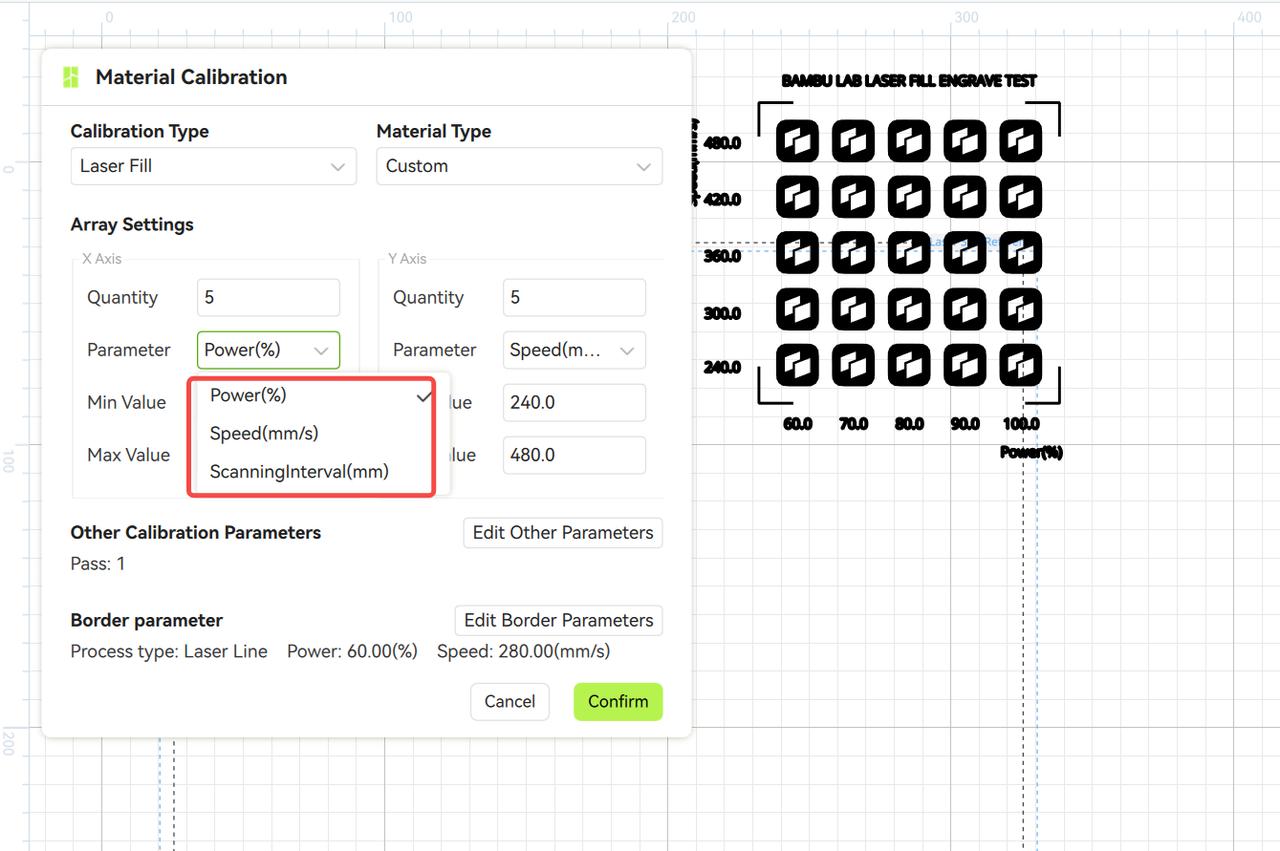This screenshot has width=1280, height=851.
Task: Click the 'Process type: Laser Line' text
Action: (x=169, y=651)
